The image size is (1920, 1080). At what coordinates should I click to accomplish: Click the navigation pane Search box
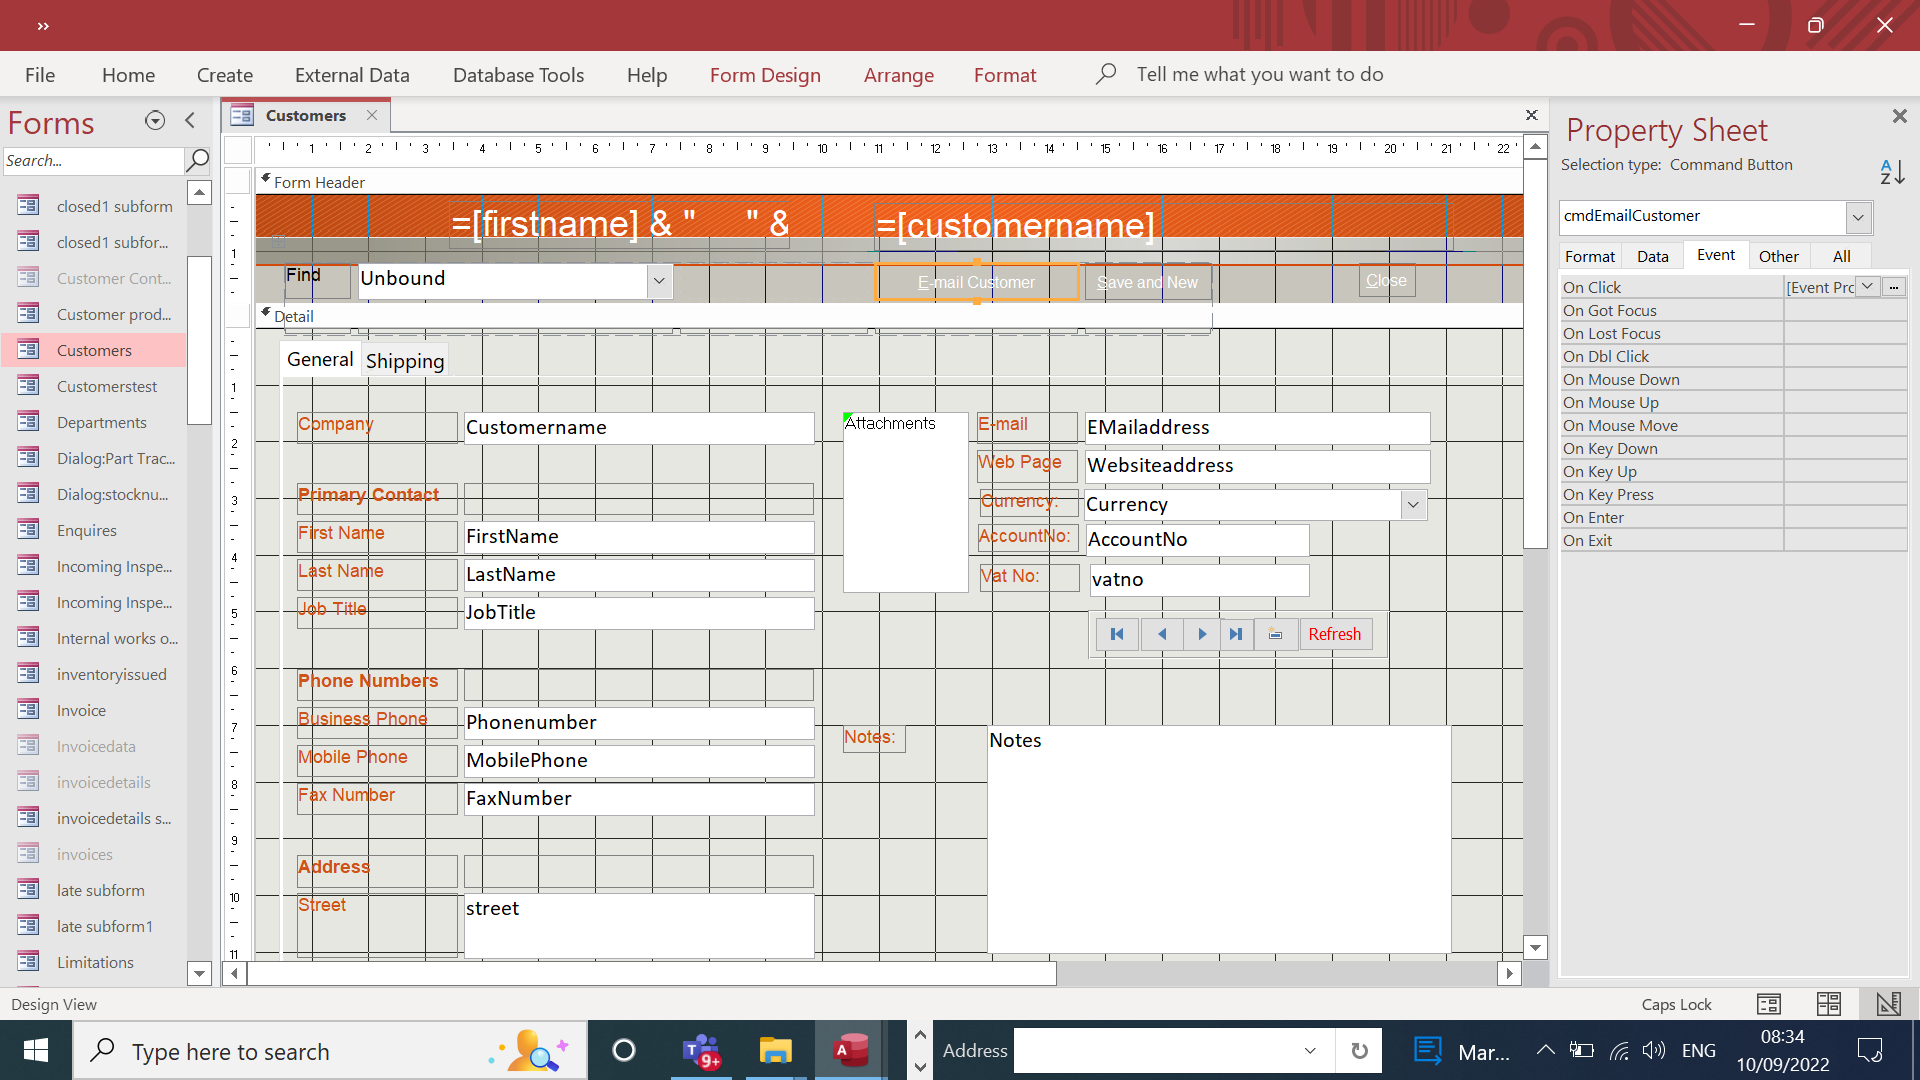[x=93, y=160]
